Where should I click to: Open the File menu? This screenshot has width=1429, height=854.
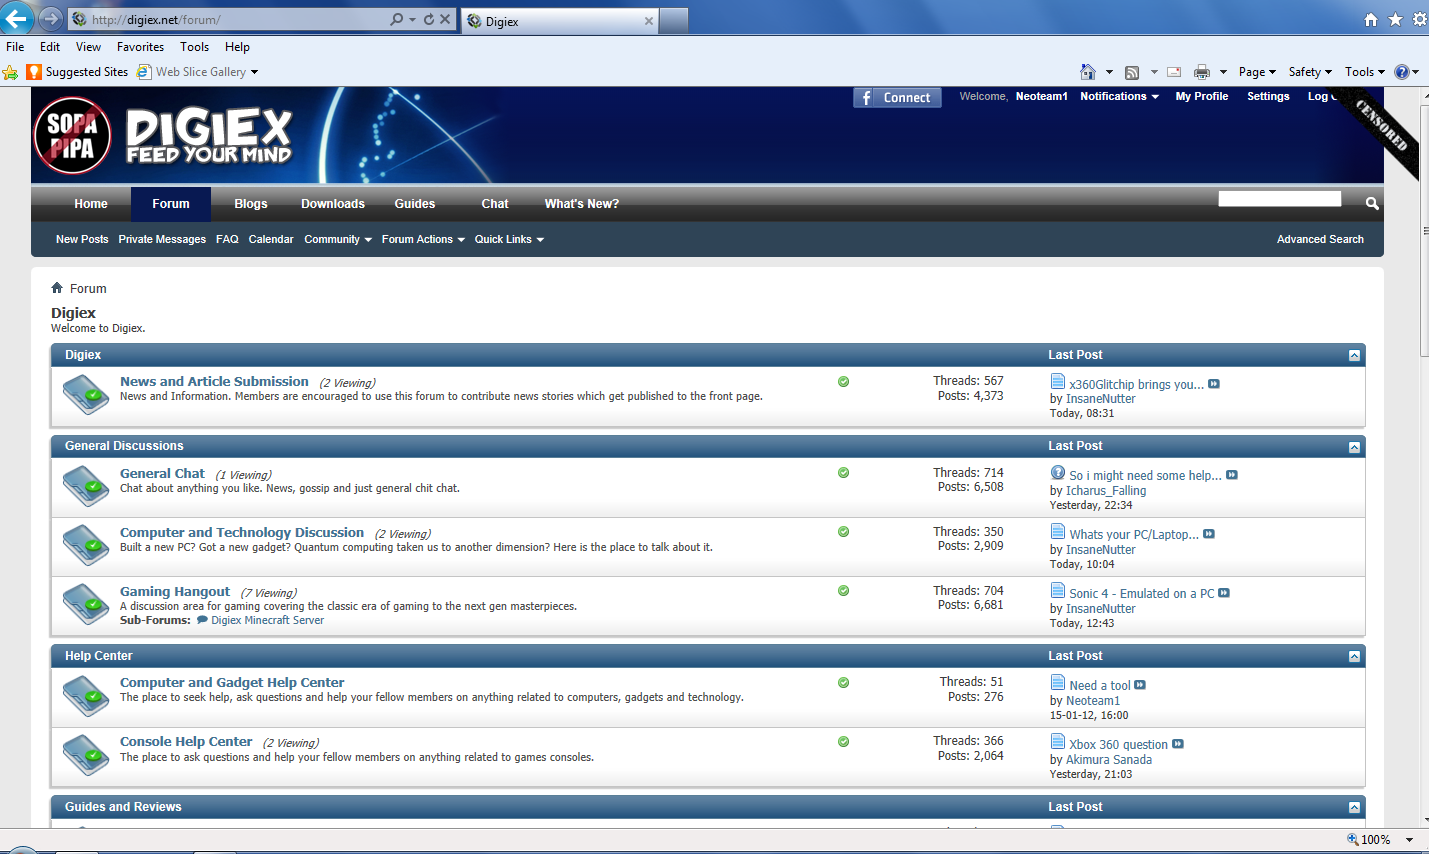15,47
